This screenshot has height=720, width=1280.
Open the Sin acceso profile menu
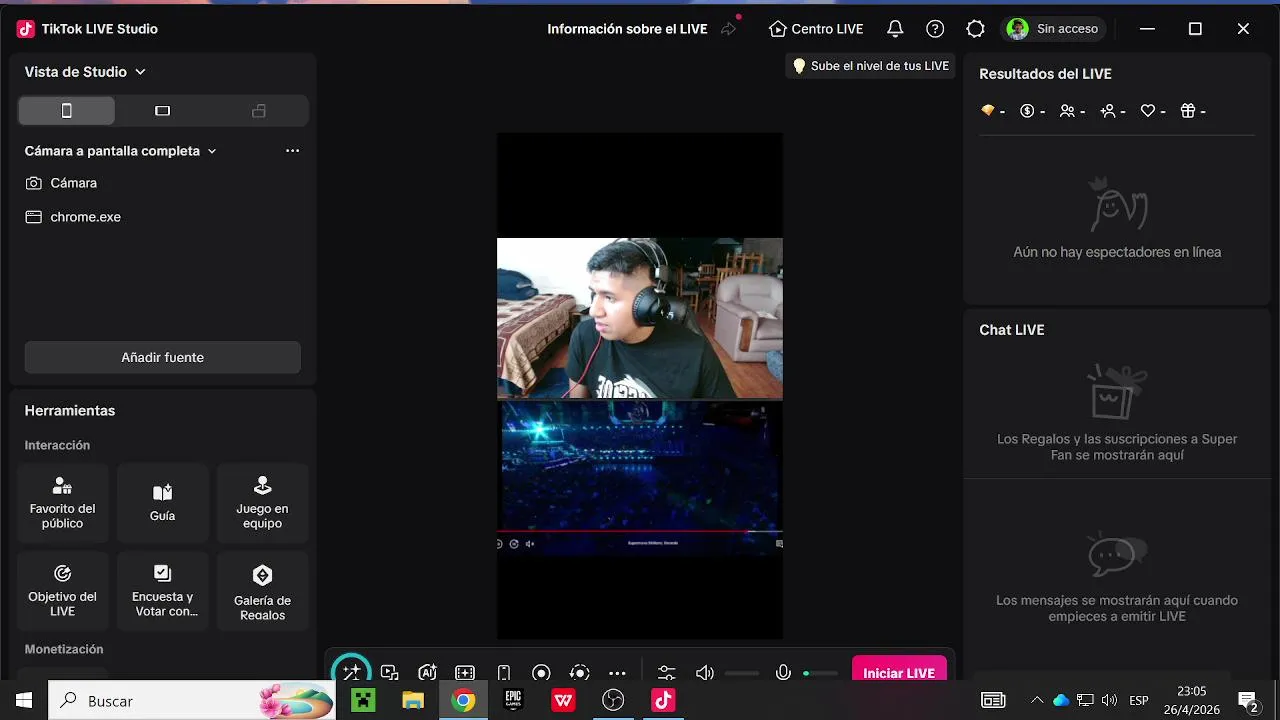1053,29
